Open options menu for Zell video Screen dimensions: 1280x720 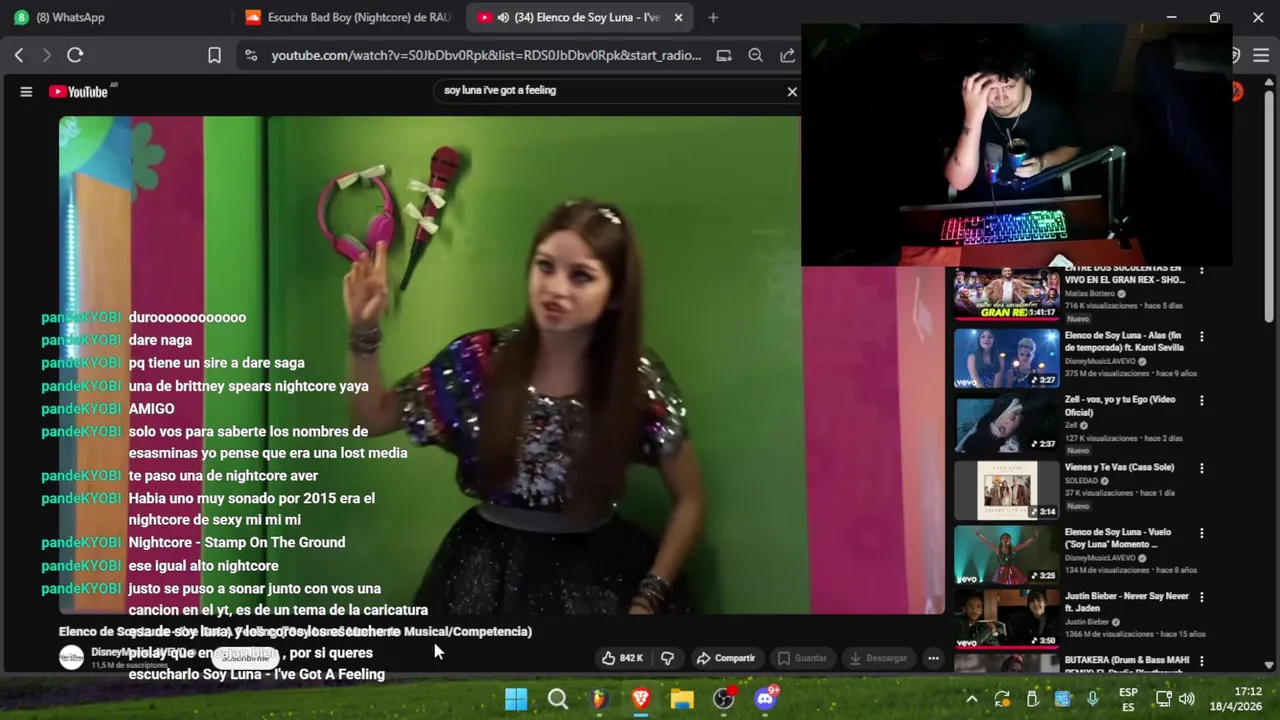click(x=1202, y=402)
